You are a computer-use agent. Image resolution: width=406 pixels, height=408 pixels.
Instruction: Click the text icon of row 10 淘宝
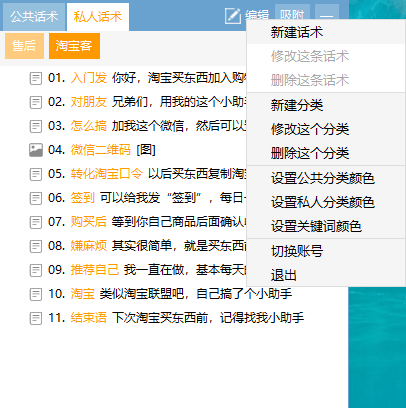pos(36,294)
